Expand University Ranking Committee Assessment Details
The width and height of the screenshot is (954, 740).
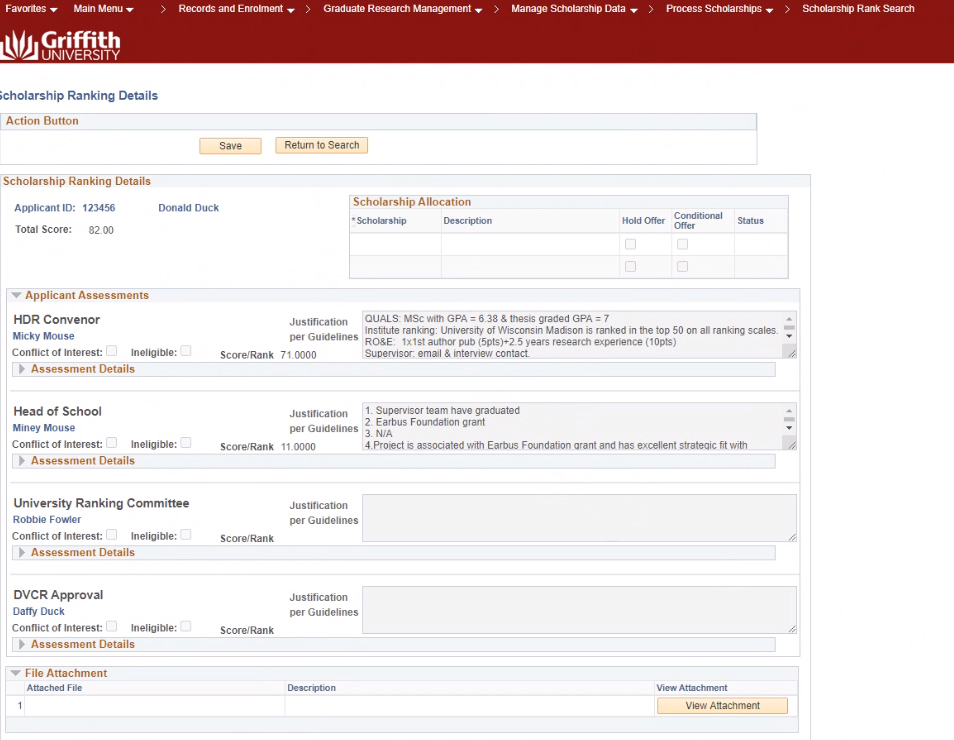tap(22, 553)
